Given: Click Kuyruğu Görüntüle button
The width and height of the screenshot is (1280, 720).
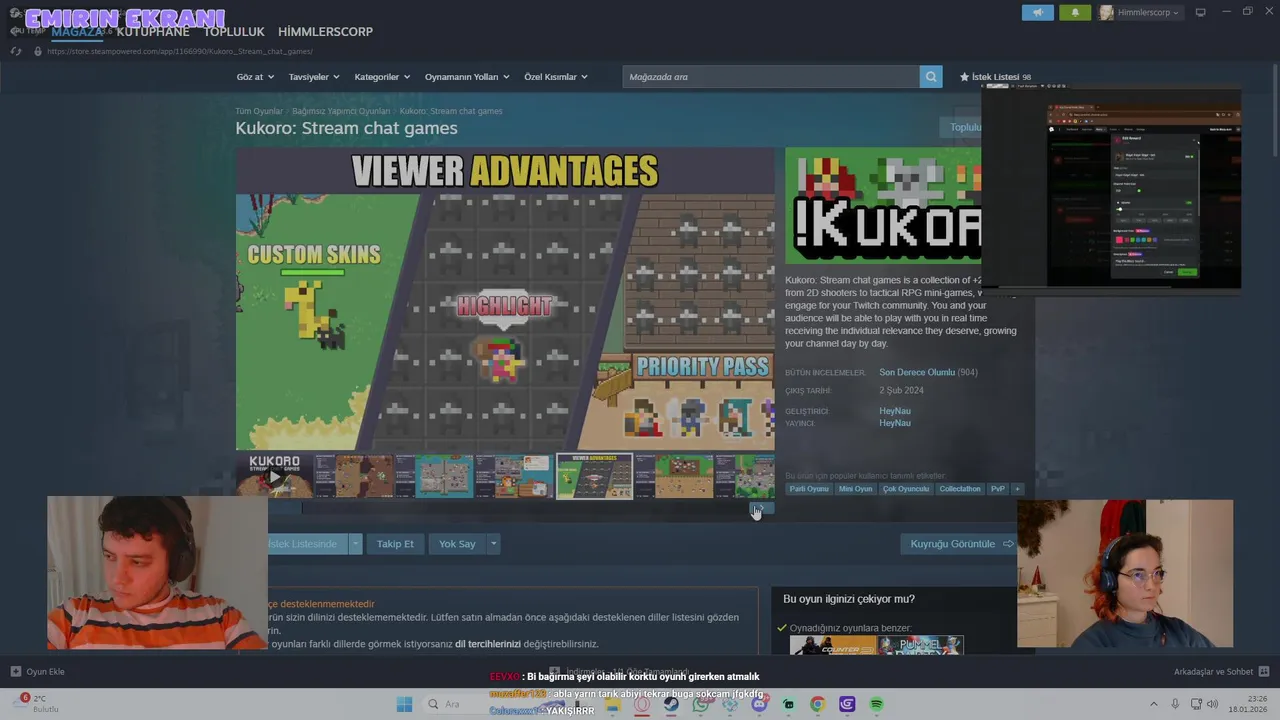Looking at the screenshot, I should pos(960,544).
